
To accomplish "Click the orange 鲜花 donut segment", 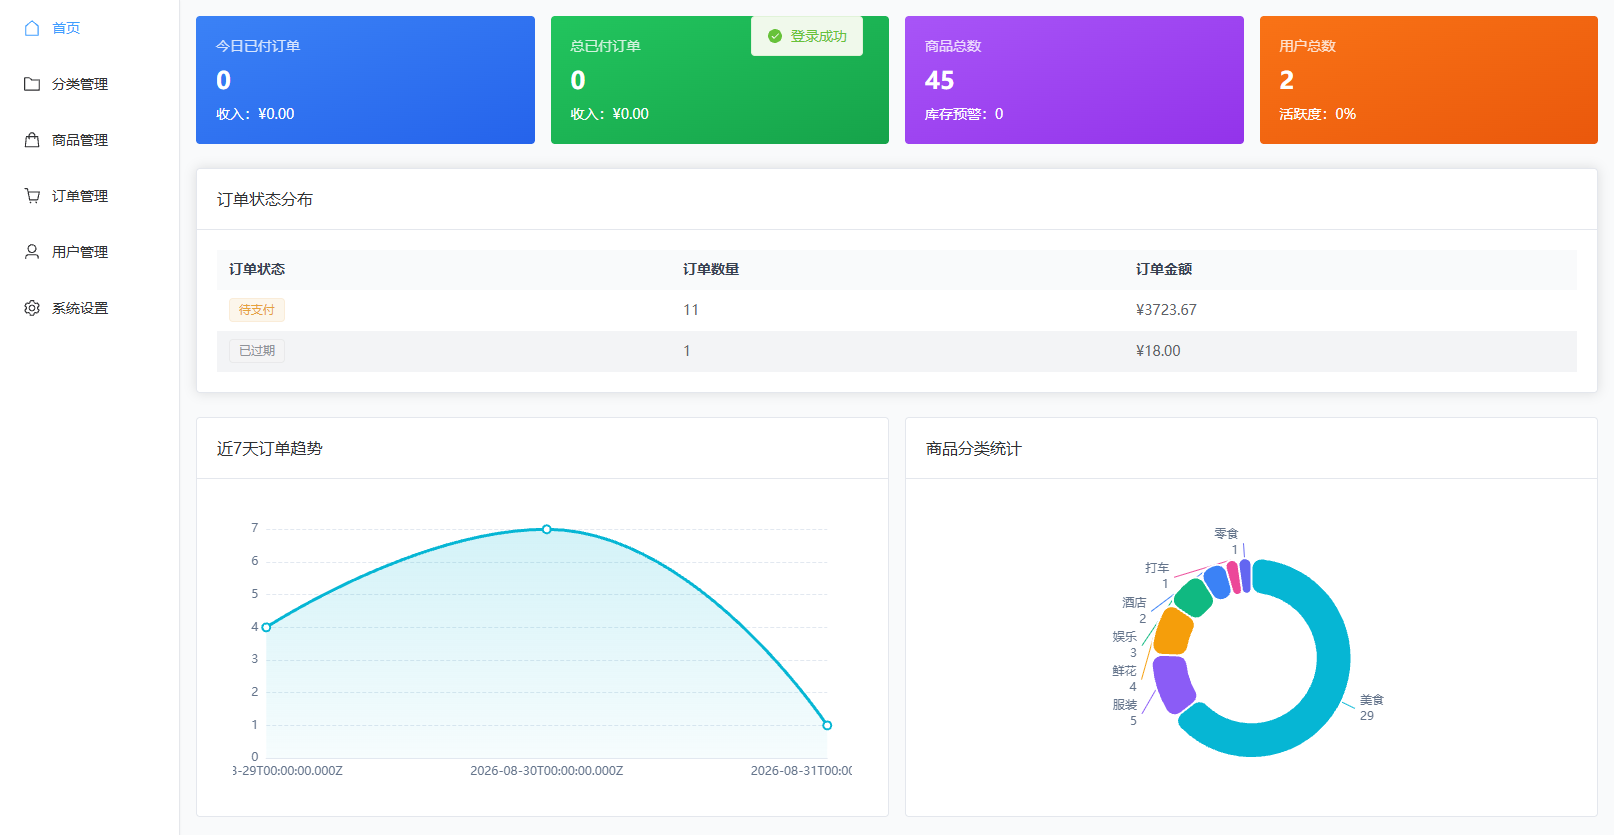I will [1174, 631].
